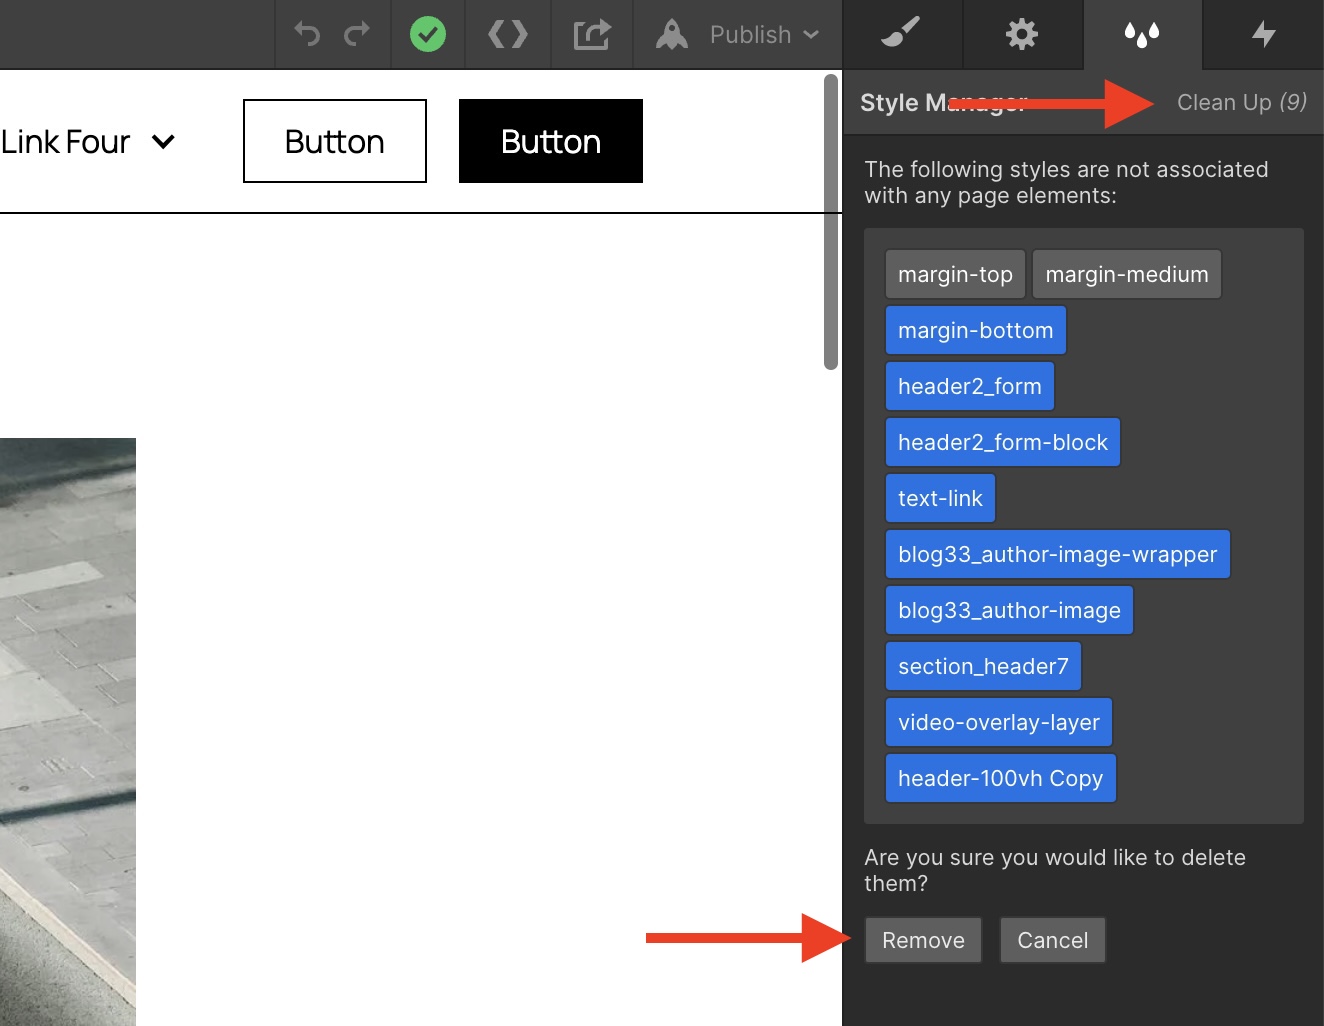Viewport: 1324px width, 1026px height.
Task: Click the Undo arrow icon
Action: [306, 34]
